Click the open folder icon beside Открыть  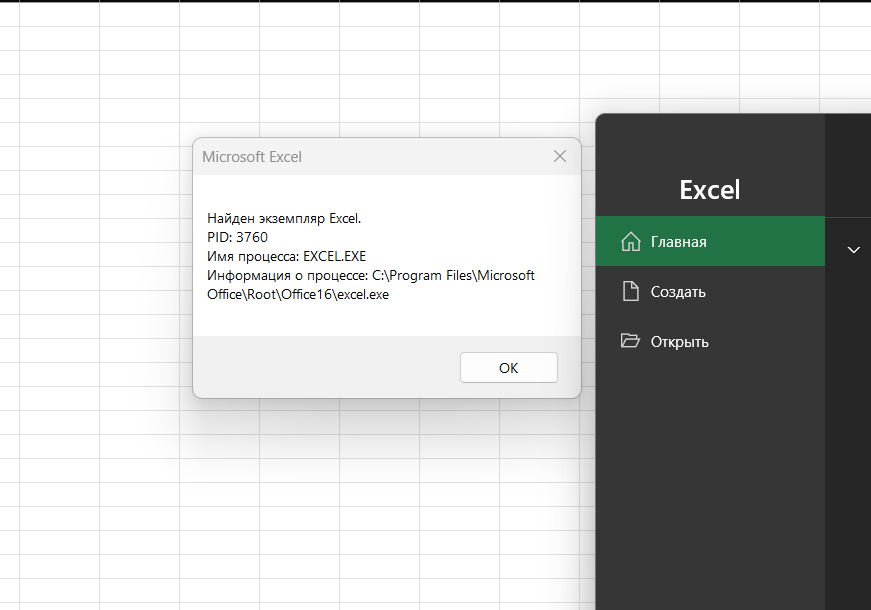[630, 341]
